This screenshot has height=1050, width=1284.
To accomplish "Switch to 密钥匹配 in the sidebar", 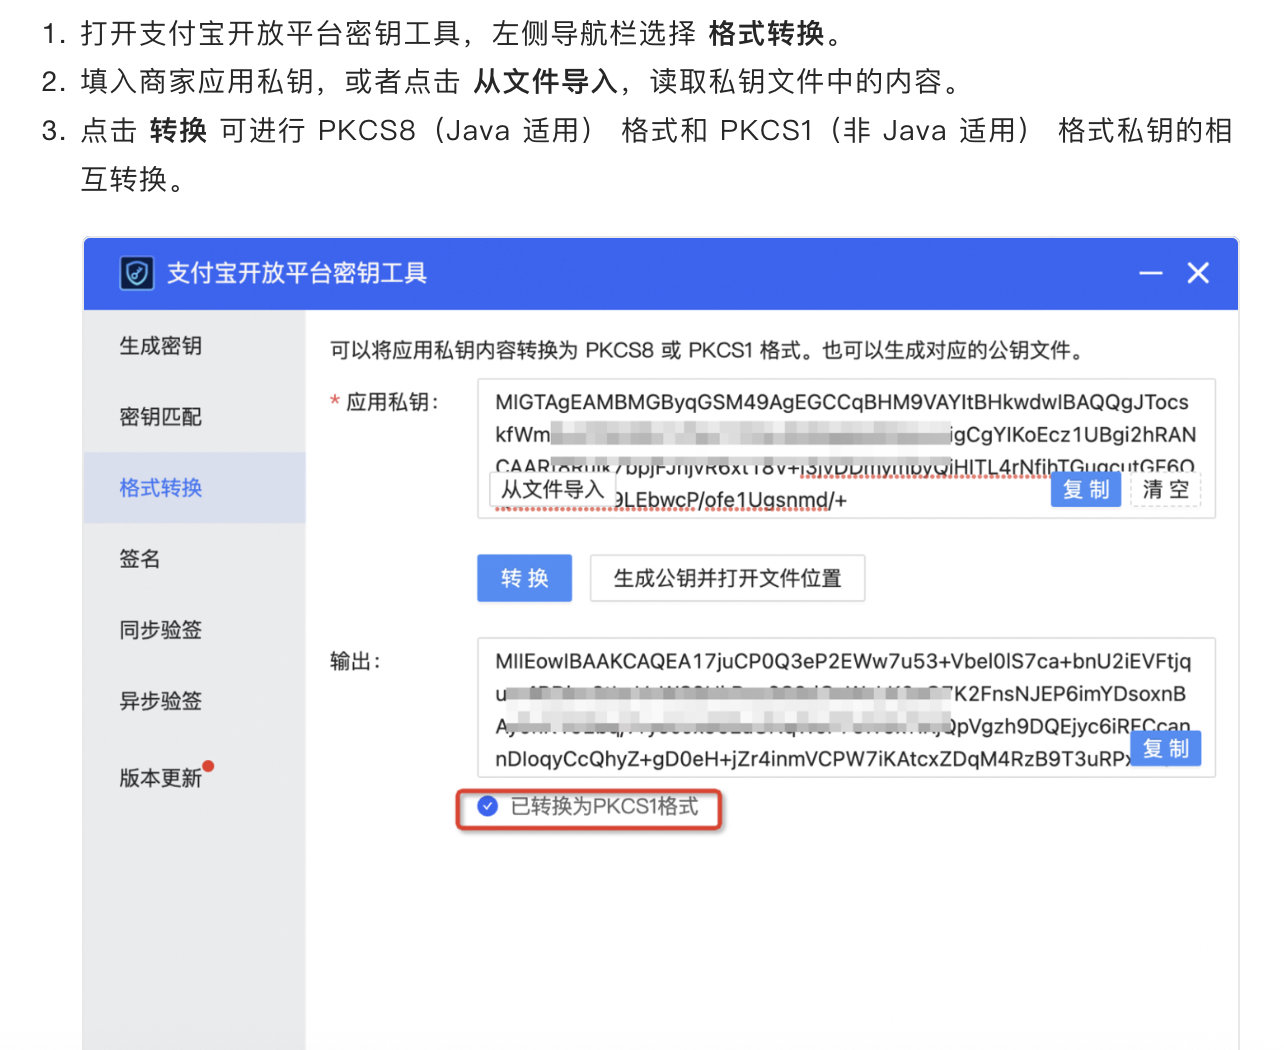I will tap(161, 417).
